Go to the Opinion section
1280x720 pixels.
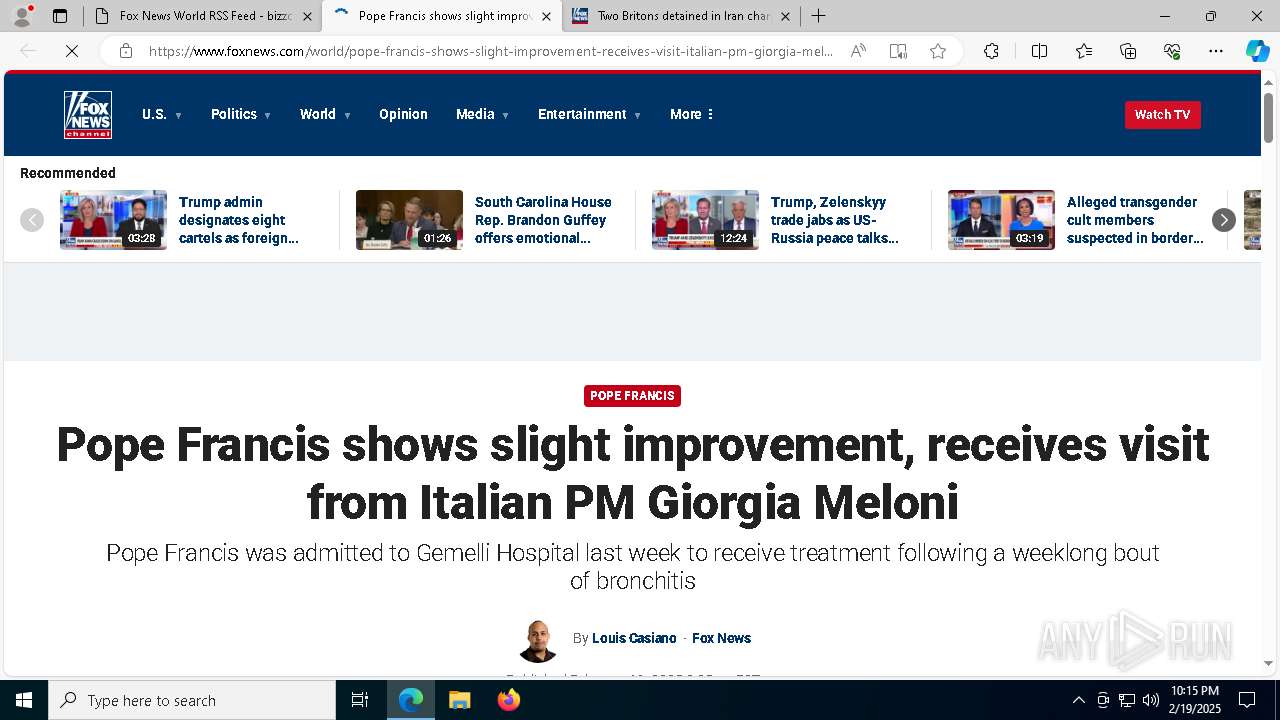(403, 114)
